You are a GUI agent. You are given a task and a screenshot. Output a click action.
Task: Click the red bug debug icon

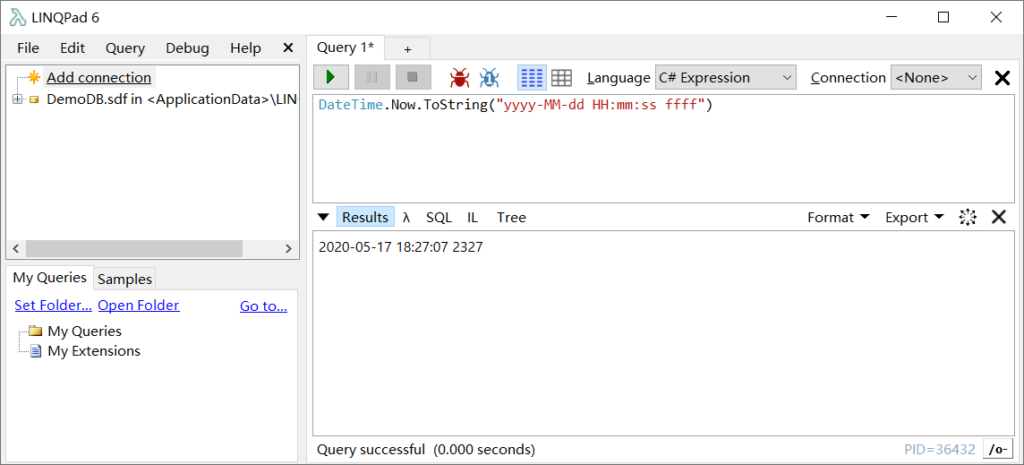[460, 78]
